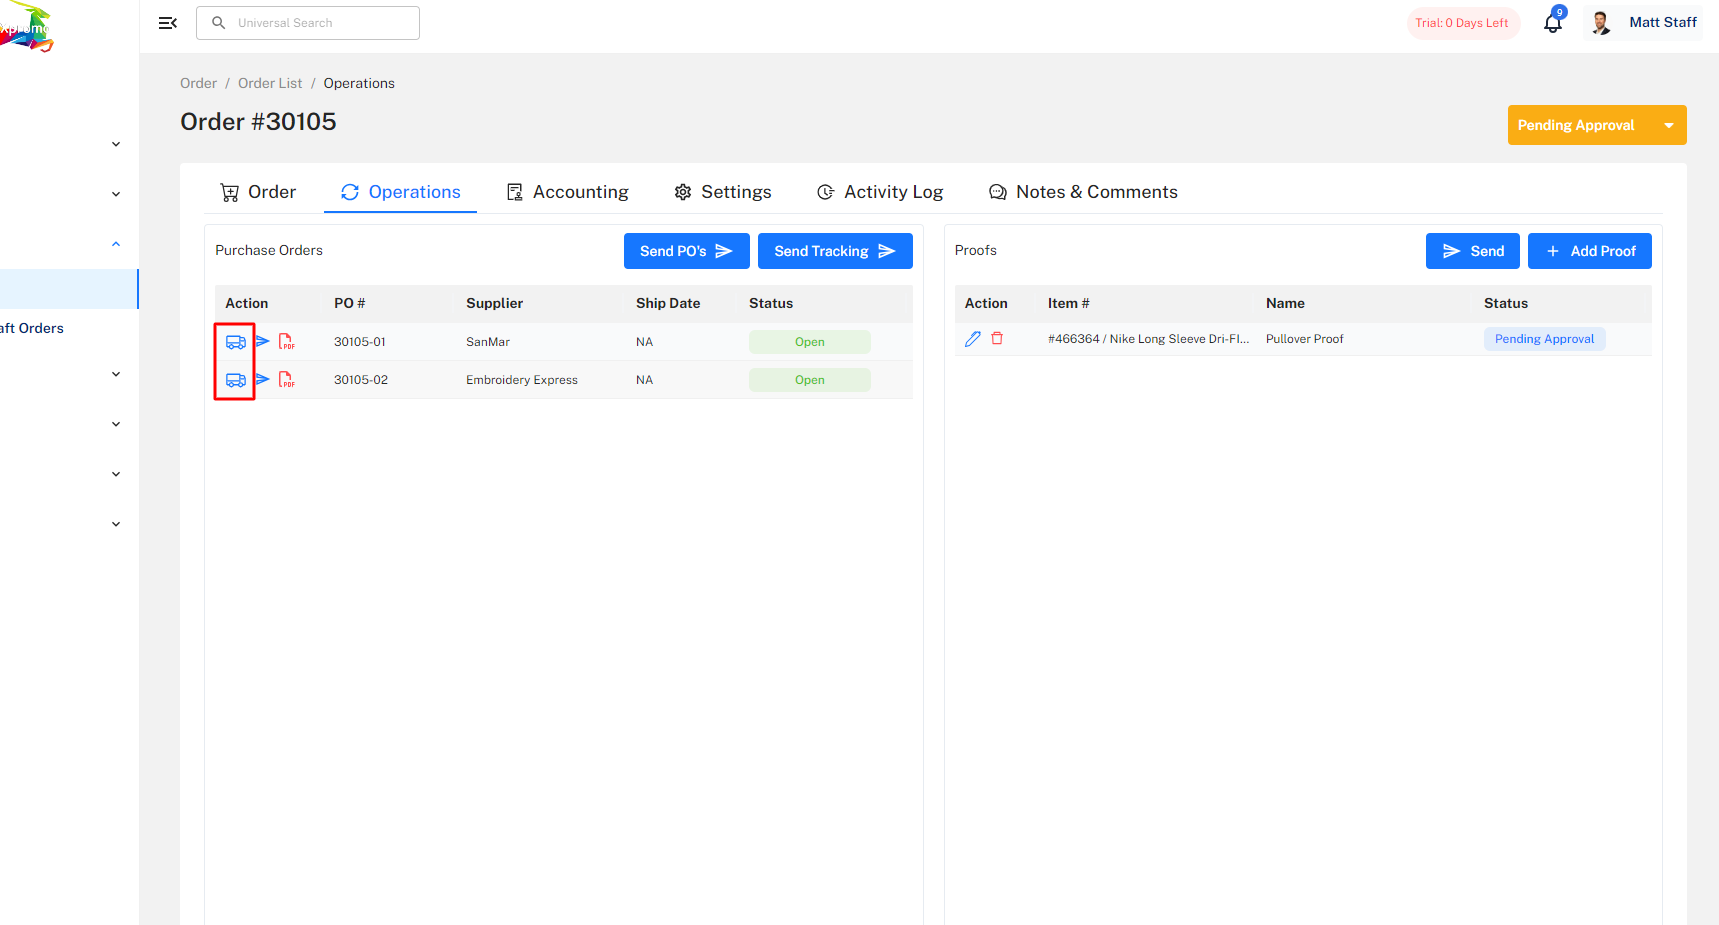The image size is (1719, 925).
Task: Open PDF icon for PO 30105-02
Action: [287, 380]
